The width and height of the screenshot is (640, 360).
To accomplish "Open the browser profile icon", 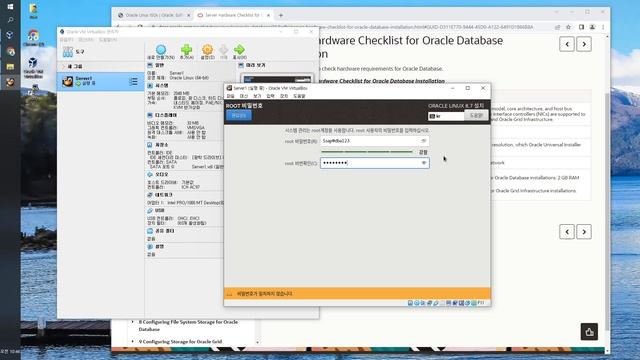I will tap(592, 27).
